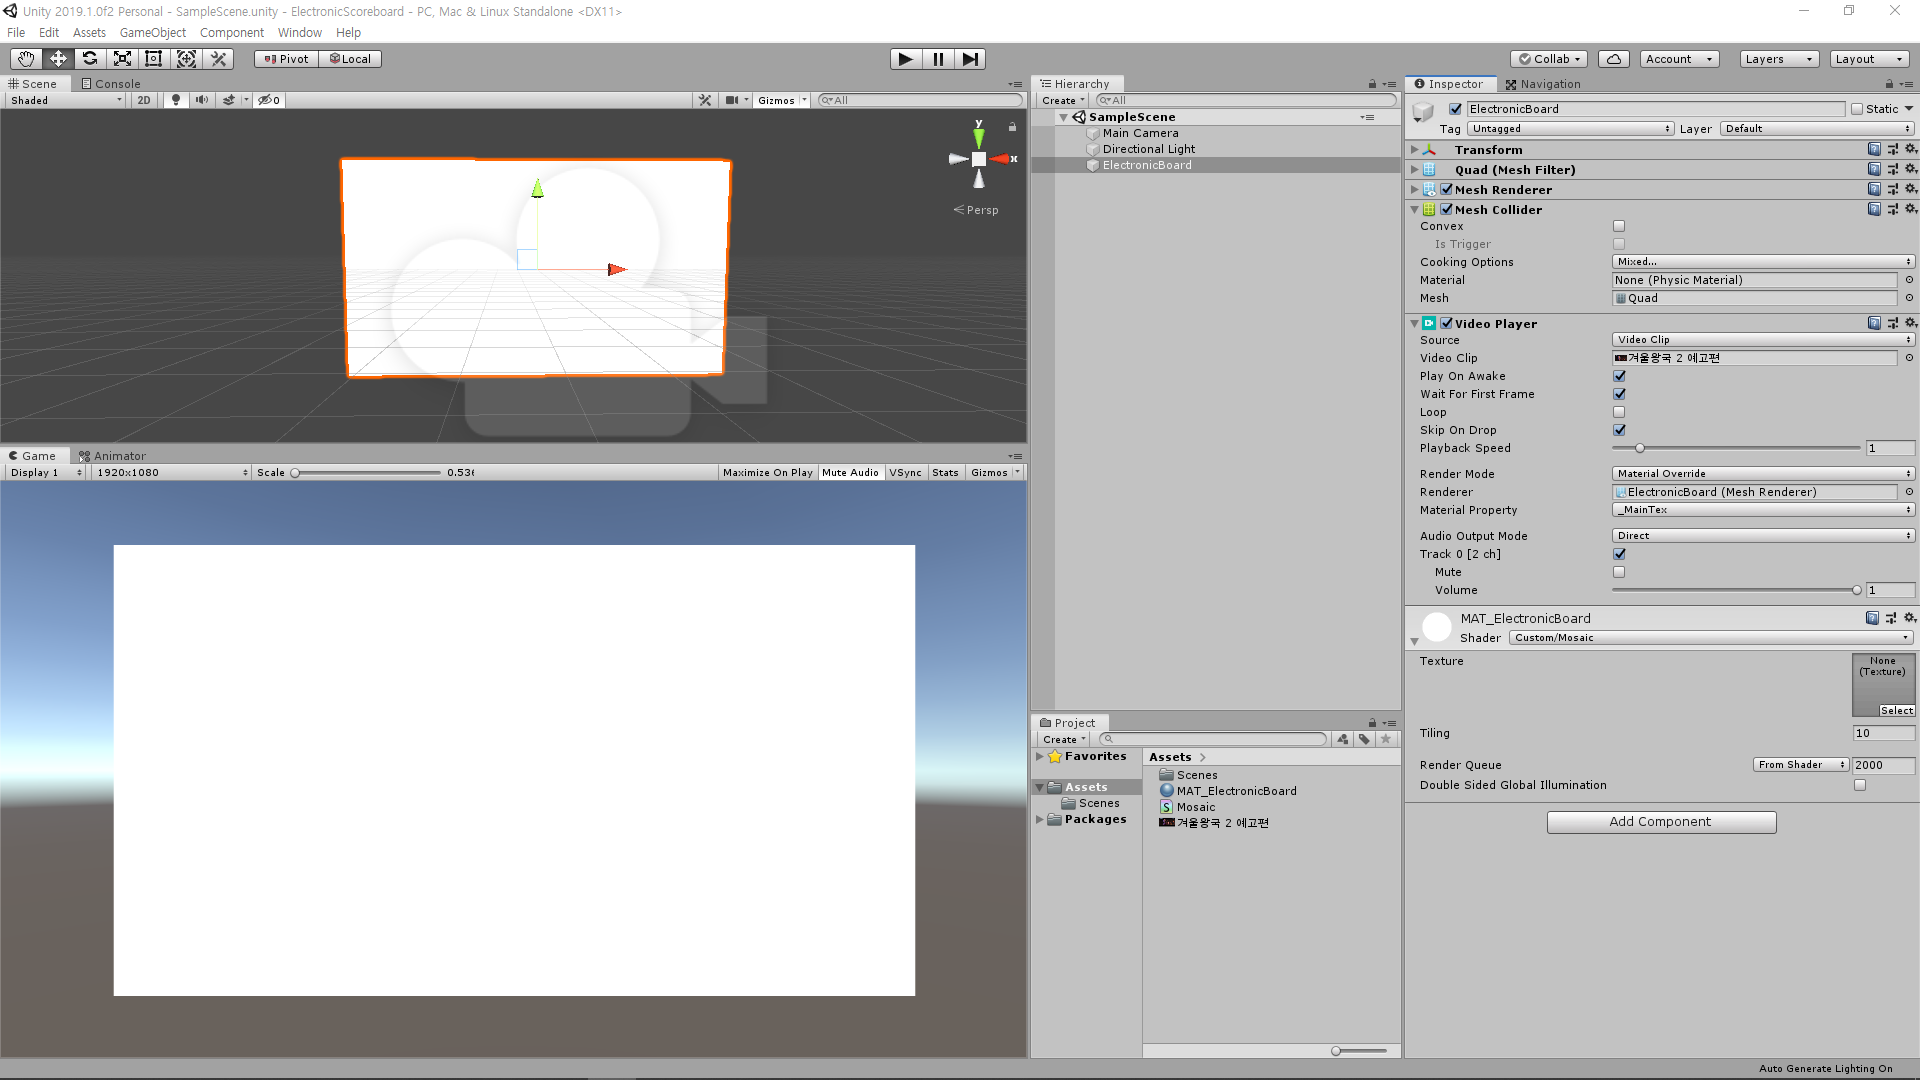Enable the Loop checkbox

(x=1619, y=412)
